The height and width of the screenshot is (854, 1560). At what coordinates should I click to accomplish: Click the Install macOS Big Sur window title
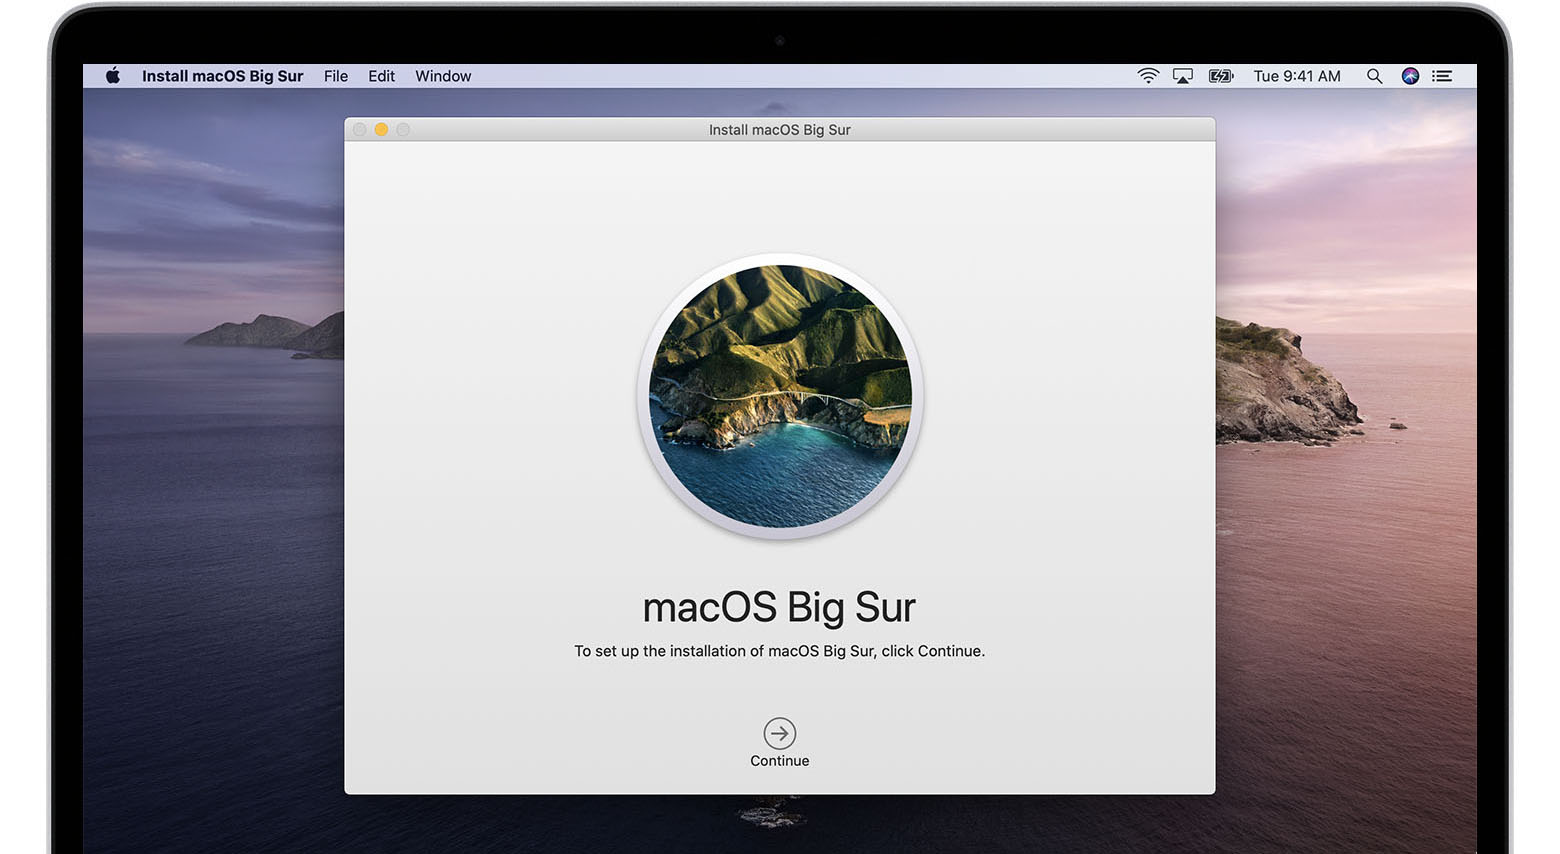780,130
